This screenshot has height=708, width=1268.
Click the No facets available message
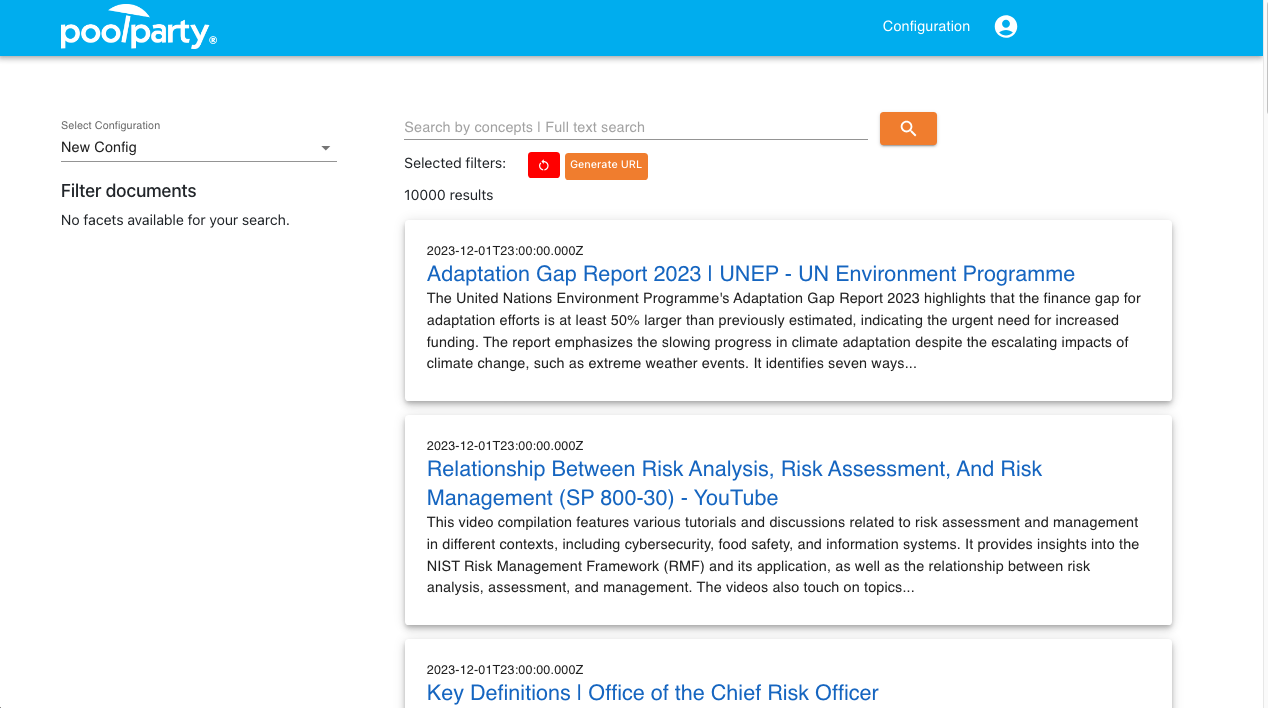(175, 220)
